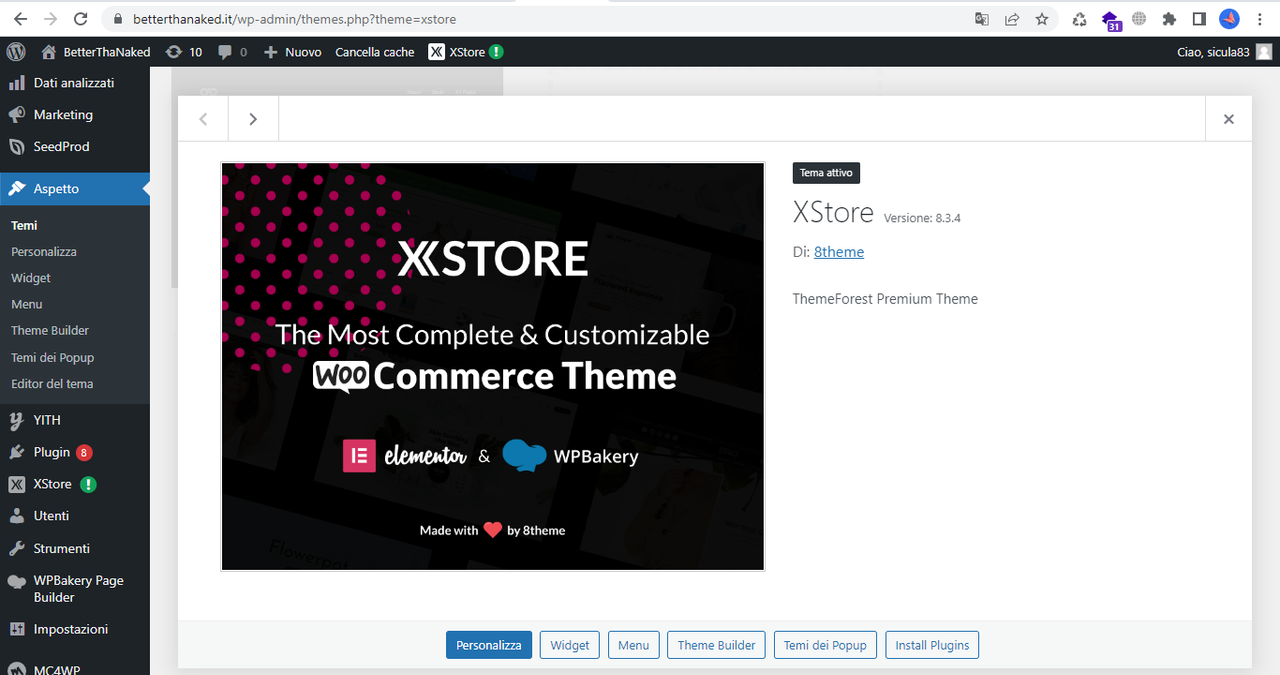Image resolution: width=1280 pixels, height=675 pixels.
Task: Open Temi dei Popup in sidebar
Action: pyautogui.click(x=52, y=357)
